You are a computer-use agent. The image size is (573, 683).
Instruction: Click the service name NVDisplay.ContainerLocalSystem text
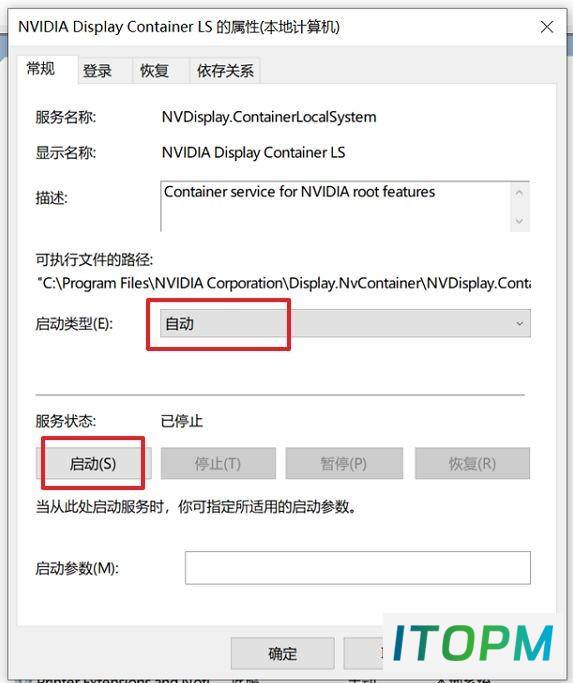click(x=269, y=117)
